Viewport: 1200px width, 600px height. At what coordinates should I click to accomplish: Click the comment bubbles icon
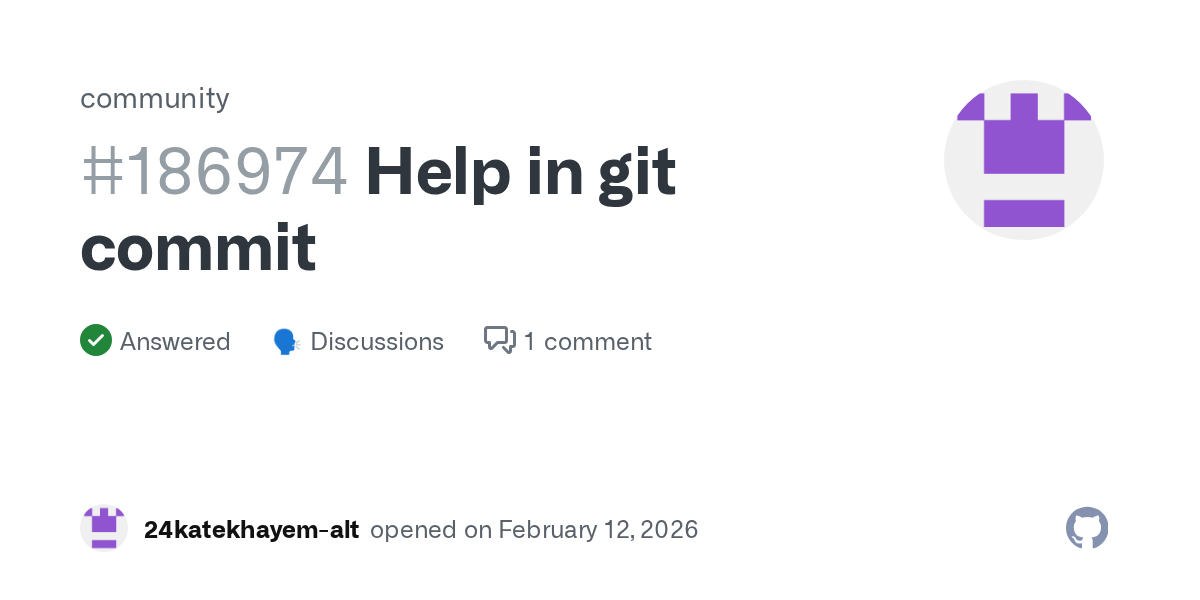pos(499,341)
